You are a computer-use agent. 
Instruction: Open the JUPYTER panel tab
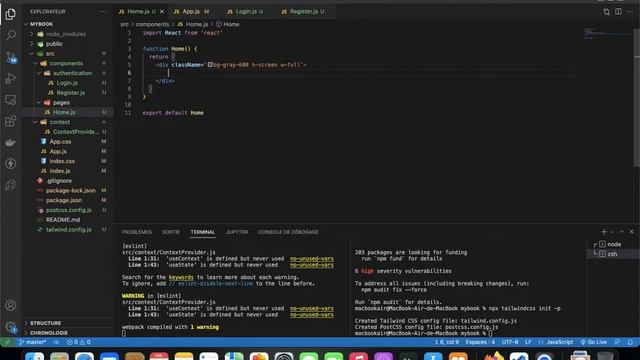tap(237, 232)
